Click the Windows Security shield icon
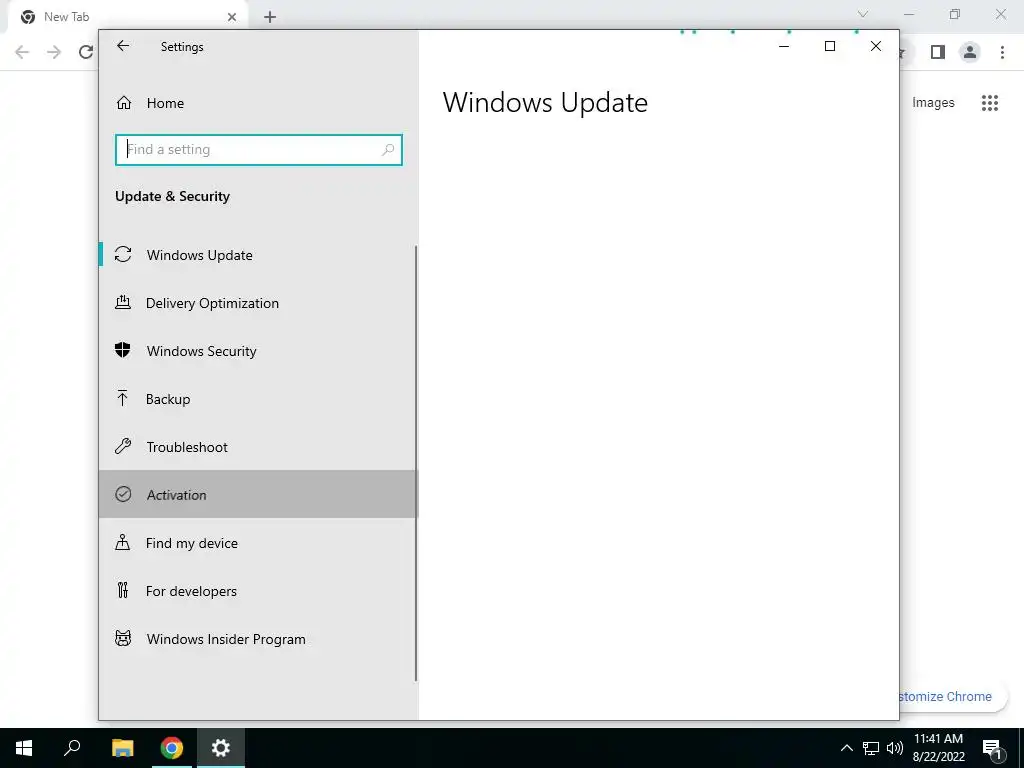1024x768 pixels. (123, 350)
